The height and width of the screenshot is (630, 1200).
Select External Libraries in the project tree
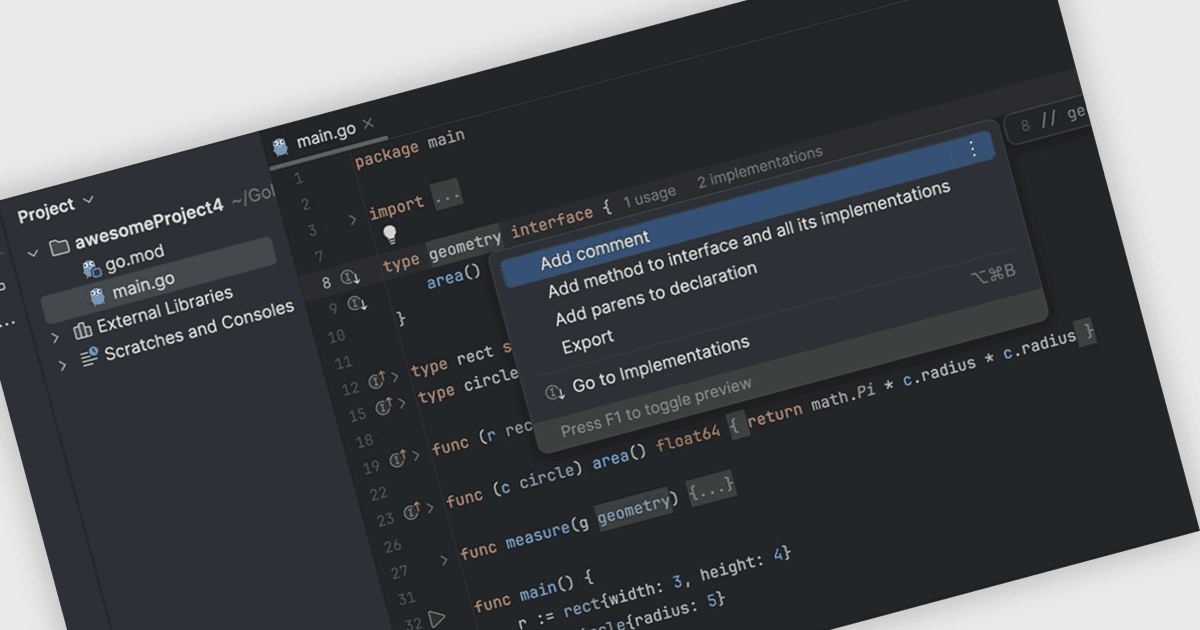coord(165,309)
